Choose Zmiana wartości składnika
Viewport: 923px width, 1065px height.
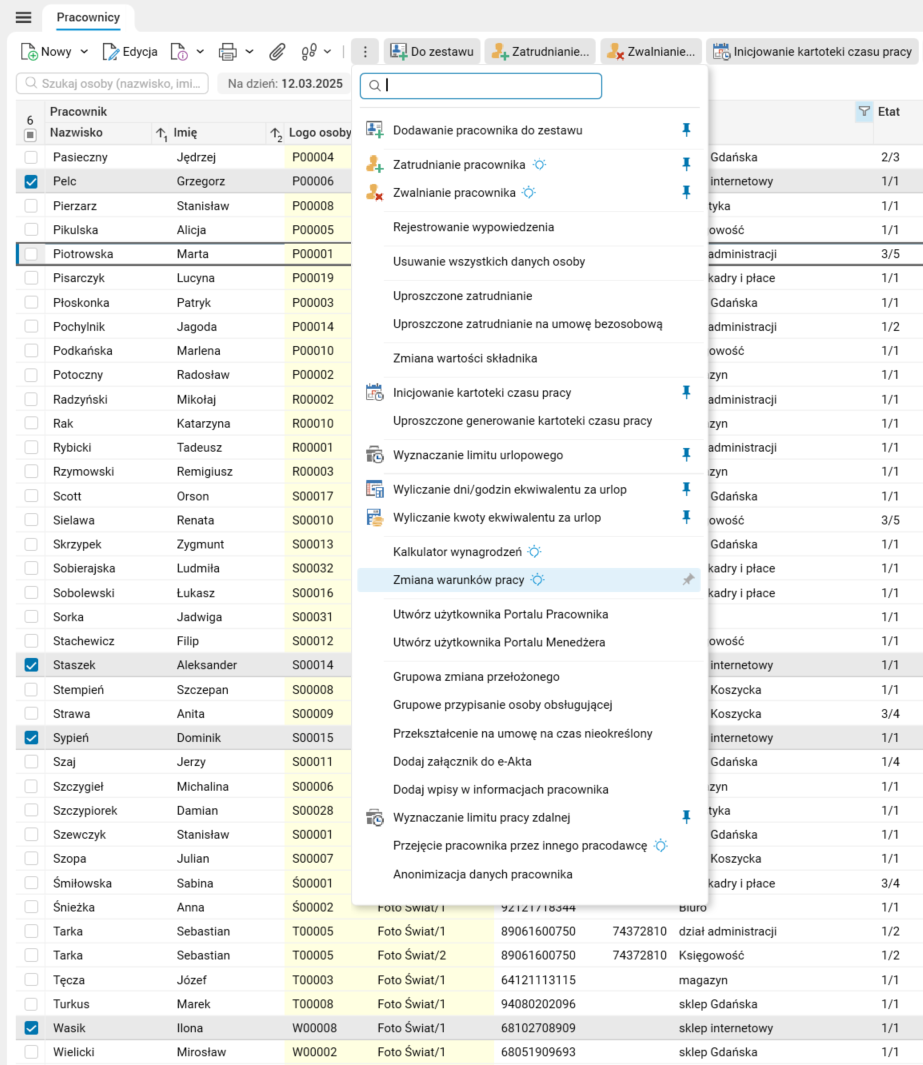(465, 358)
